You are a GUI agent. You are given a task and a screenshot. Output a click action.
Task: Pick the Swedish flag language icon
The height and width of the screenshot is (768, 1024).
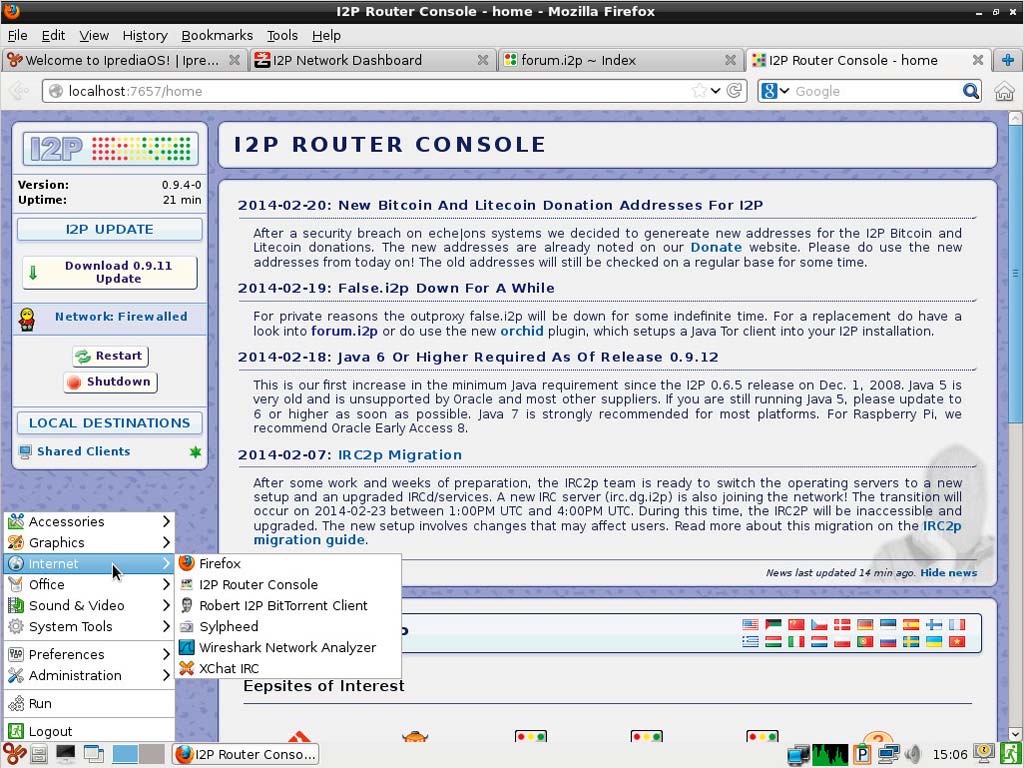[x=910, y=641]
